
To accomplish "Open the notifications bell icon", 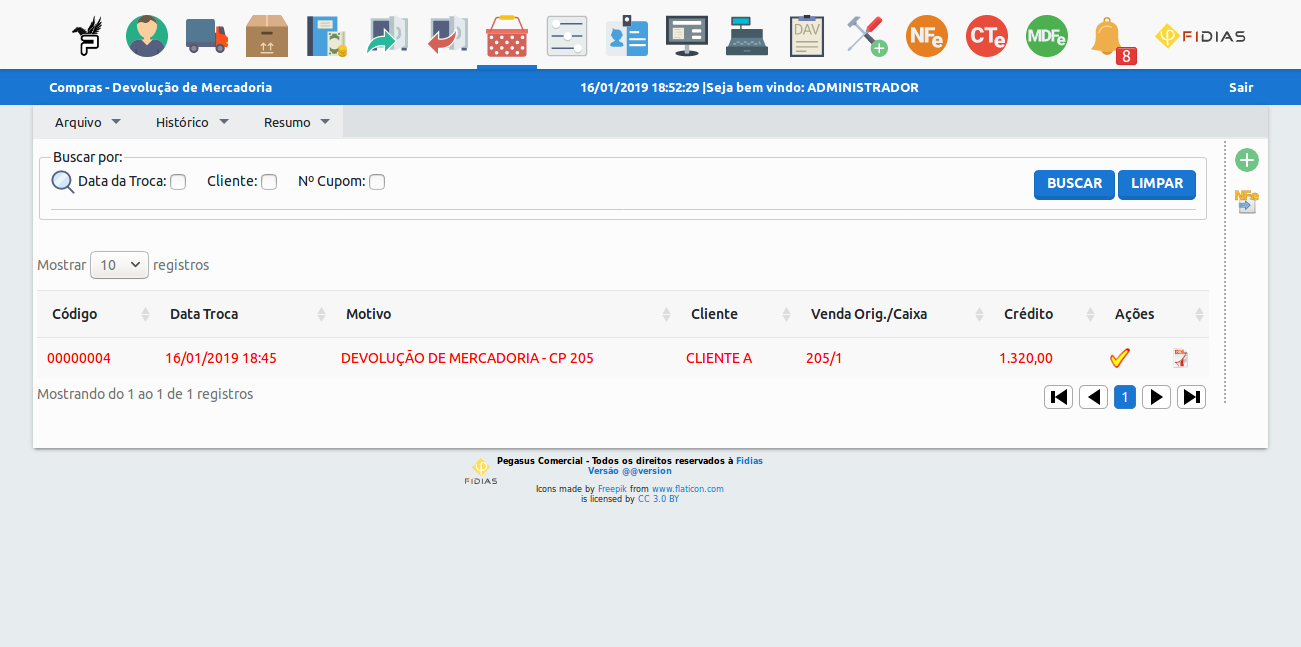I will pyautogui.click(x=1108, y=37).
